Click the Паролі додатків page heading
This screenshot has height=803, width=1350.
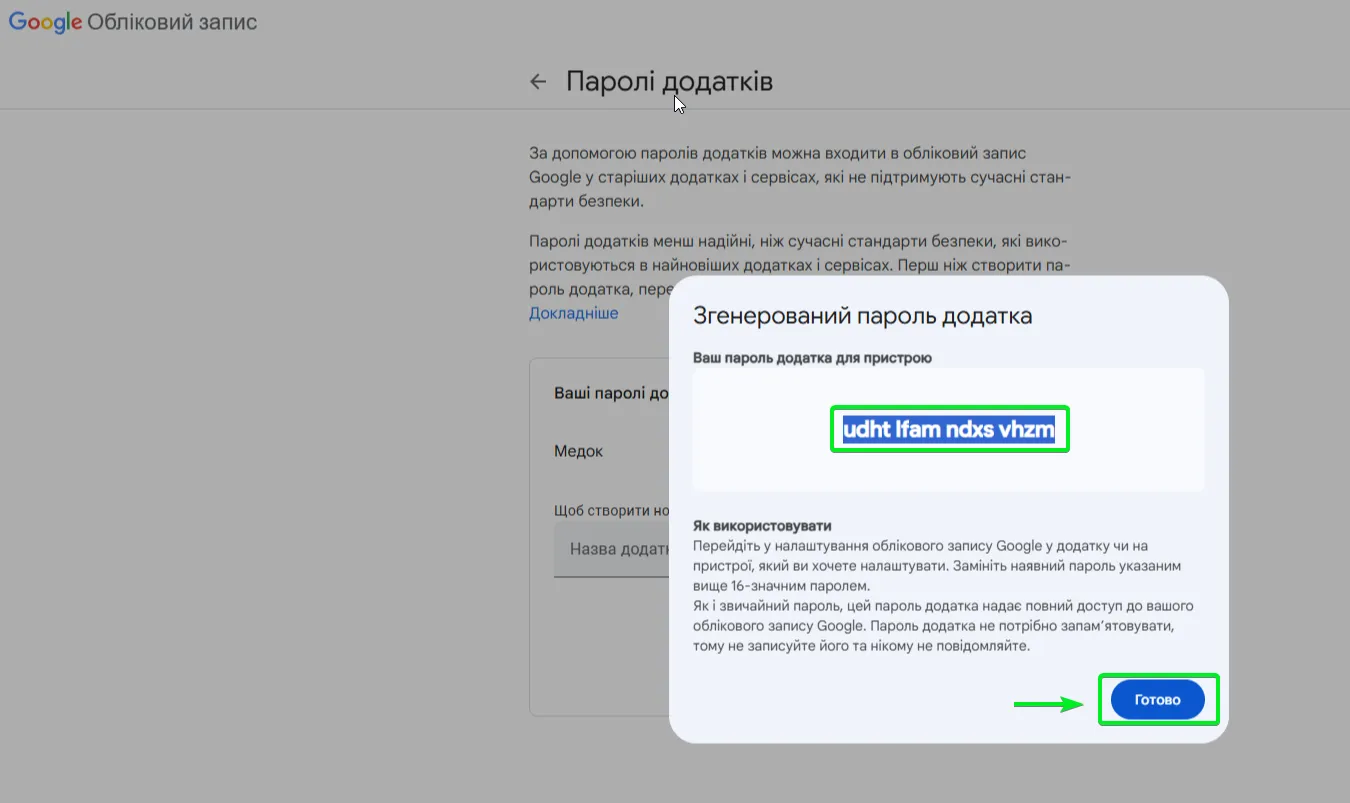click(669, 82)
